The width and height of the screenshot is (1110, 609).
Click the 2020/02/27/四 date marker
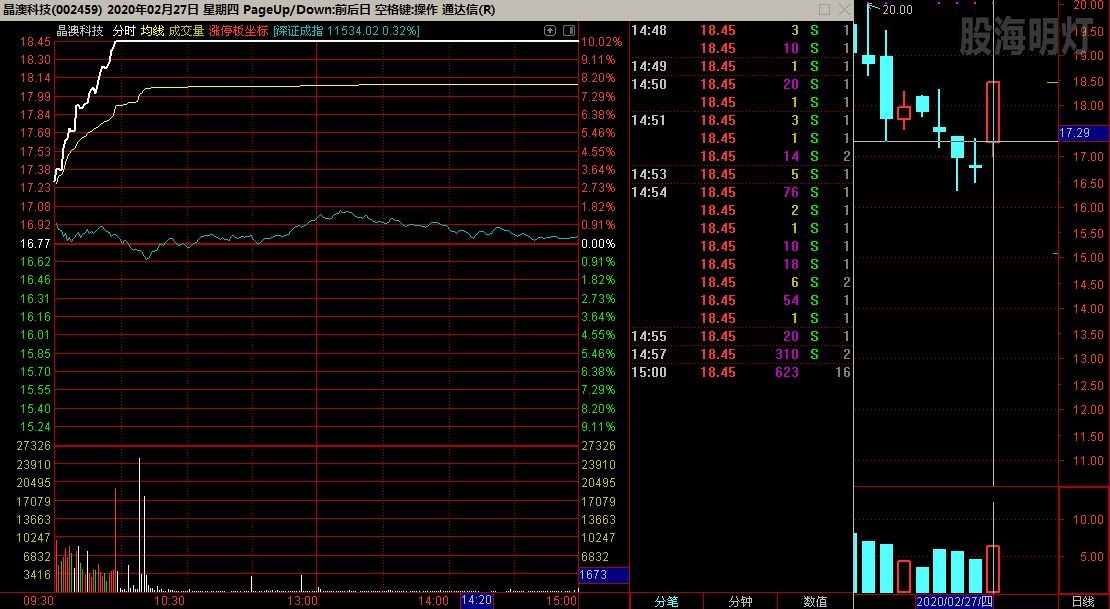[955, 602]
